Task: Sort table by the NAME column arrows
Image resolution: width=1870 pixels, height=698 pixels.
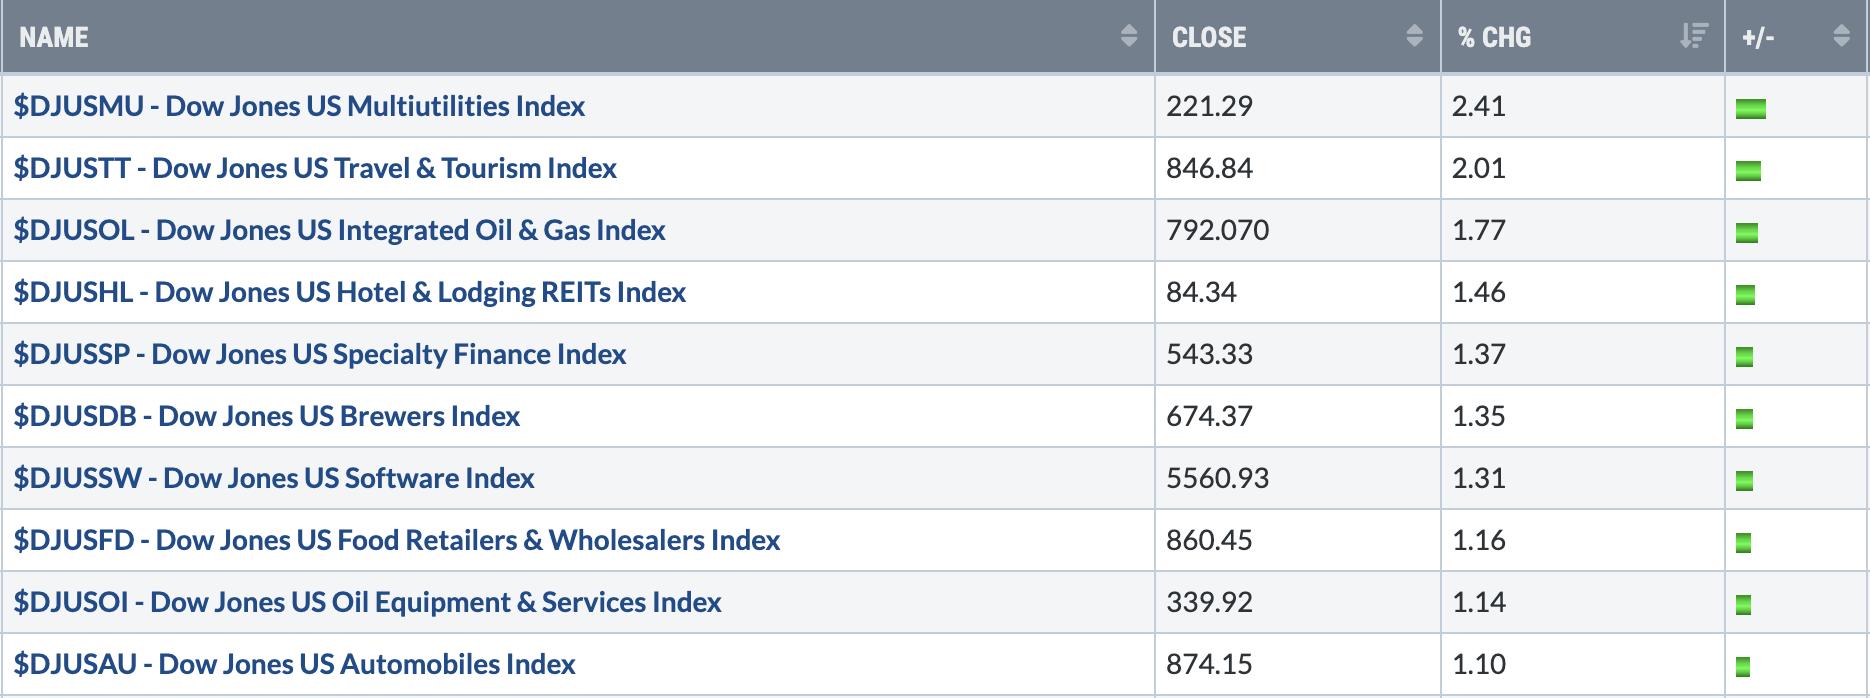Action: coord(1129,37)
